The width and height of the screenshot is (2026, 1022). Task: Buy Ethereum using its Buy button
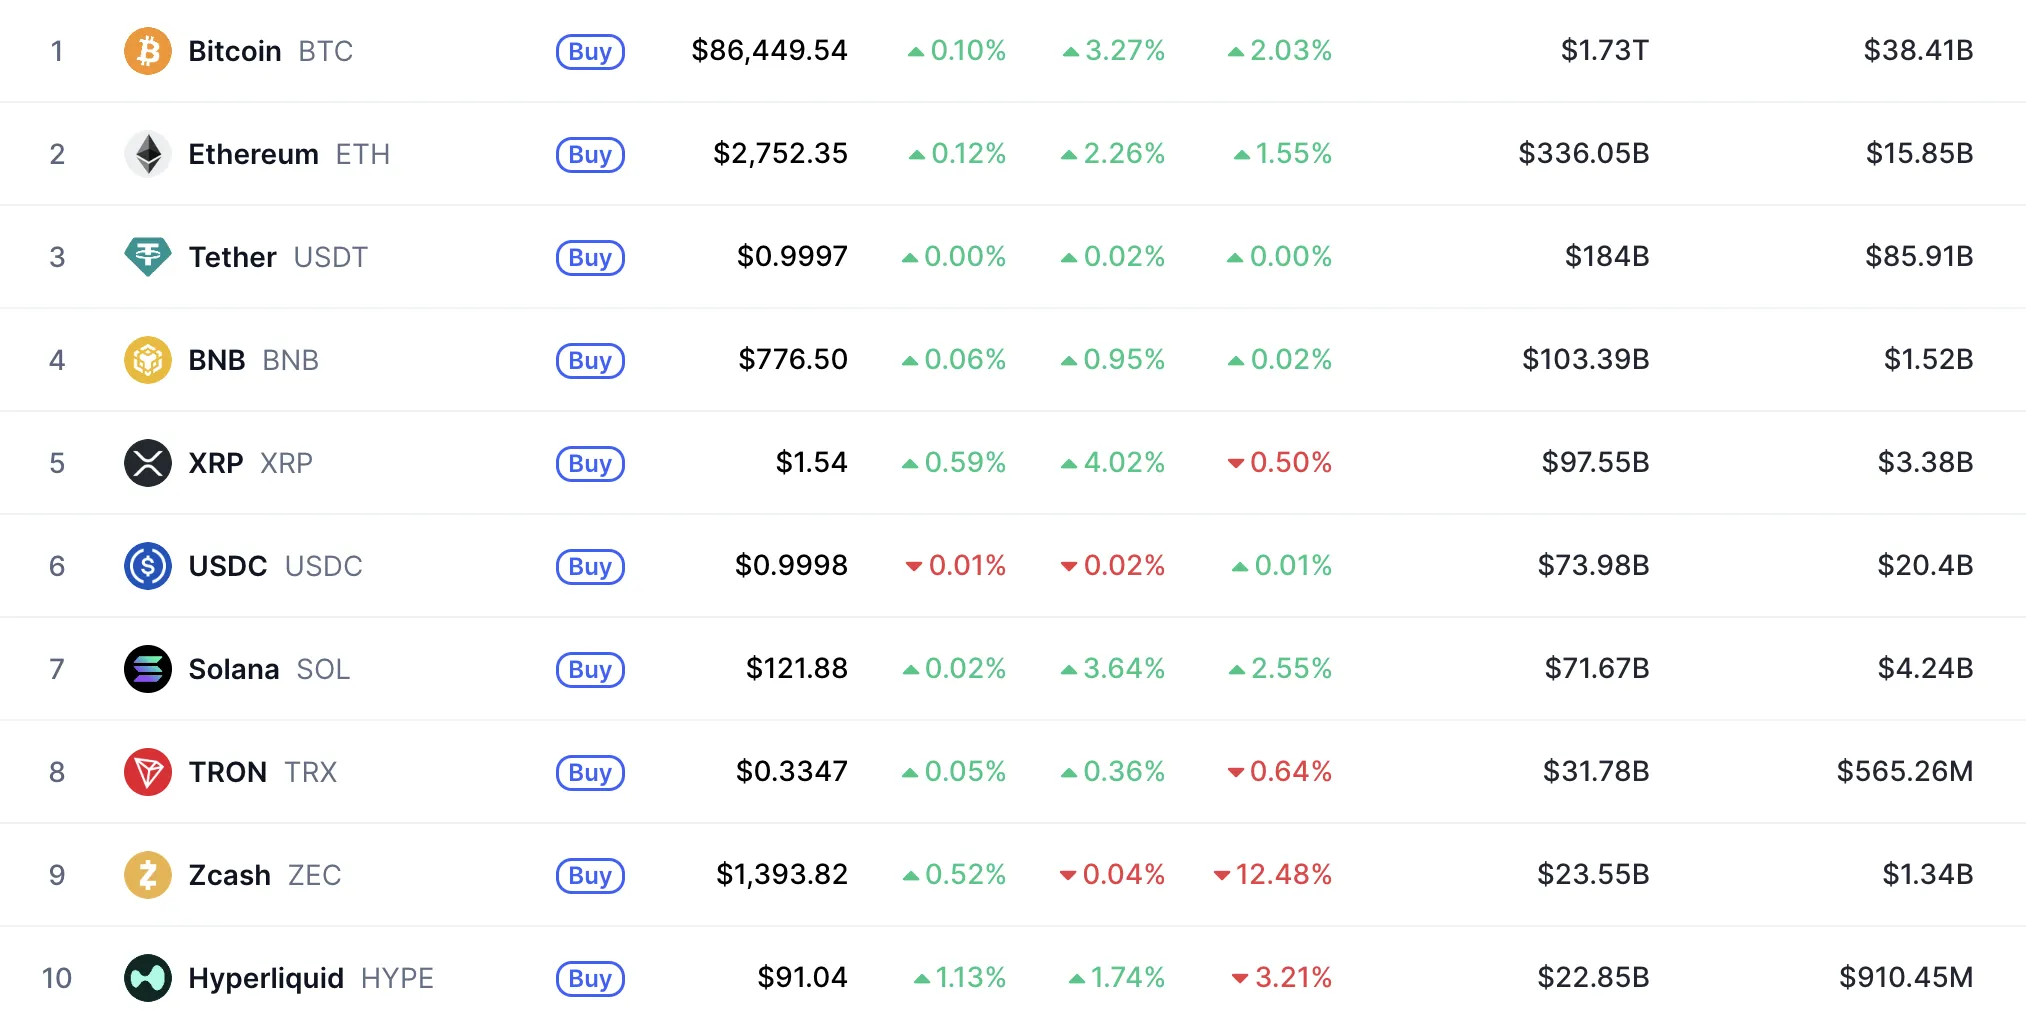pos(590,154)
